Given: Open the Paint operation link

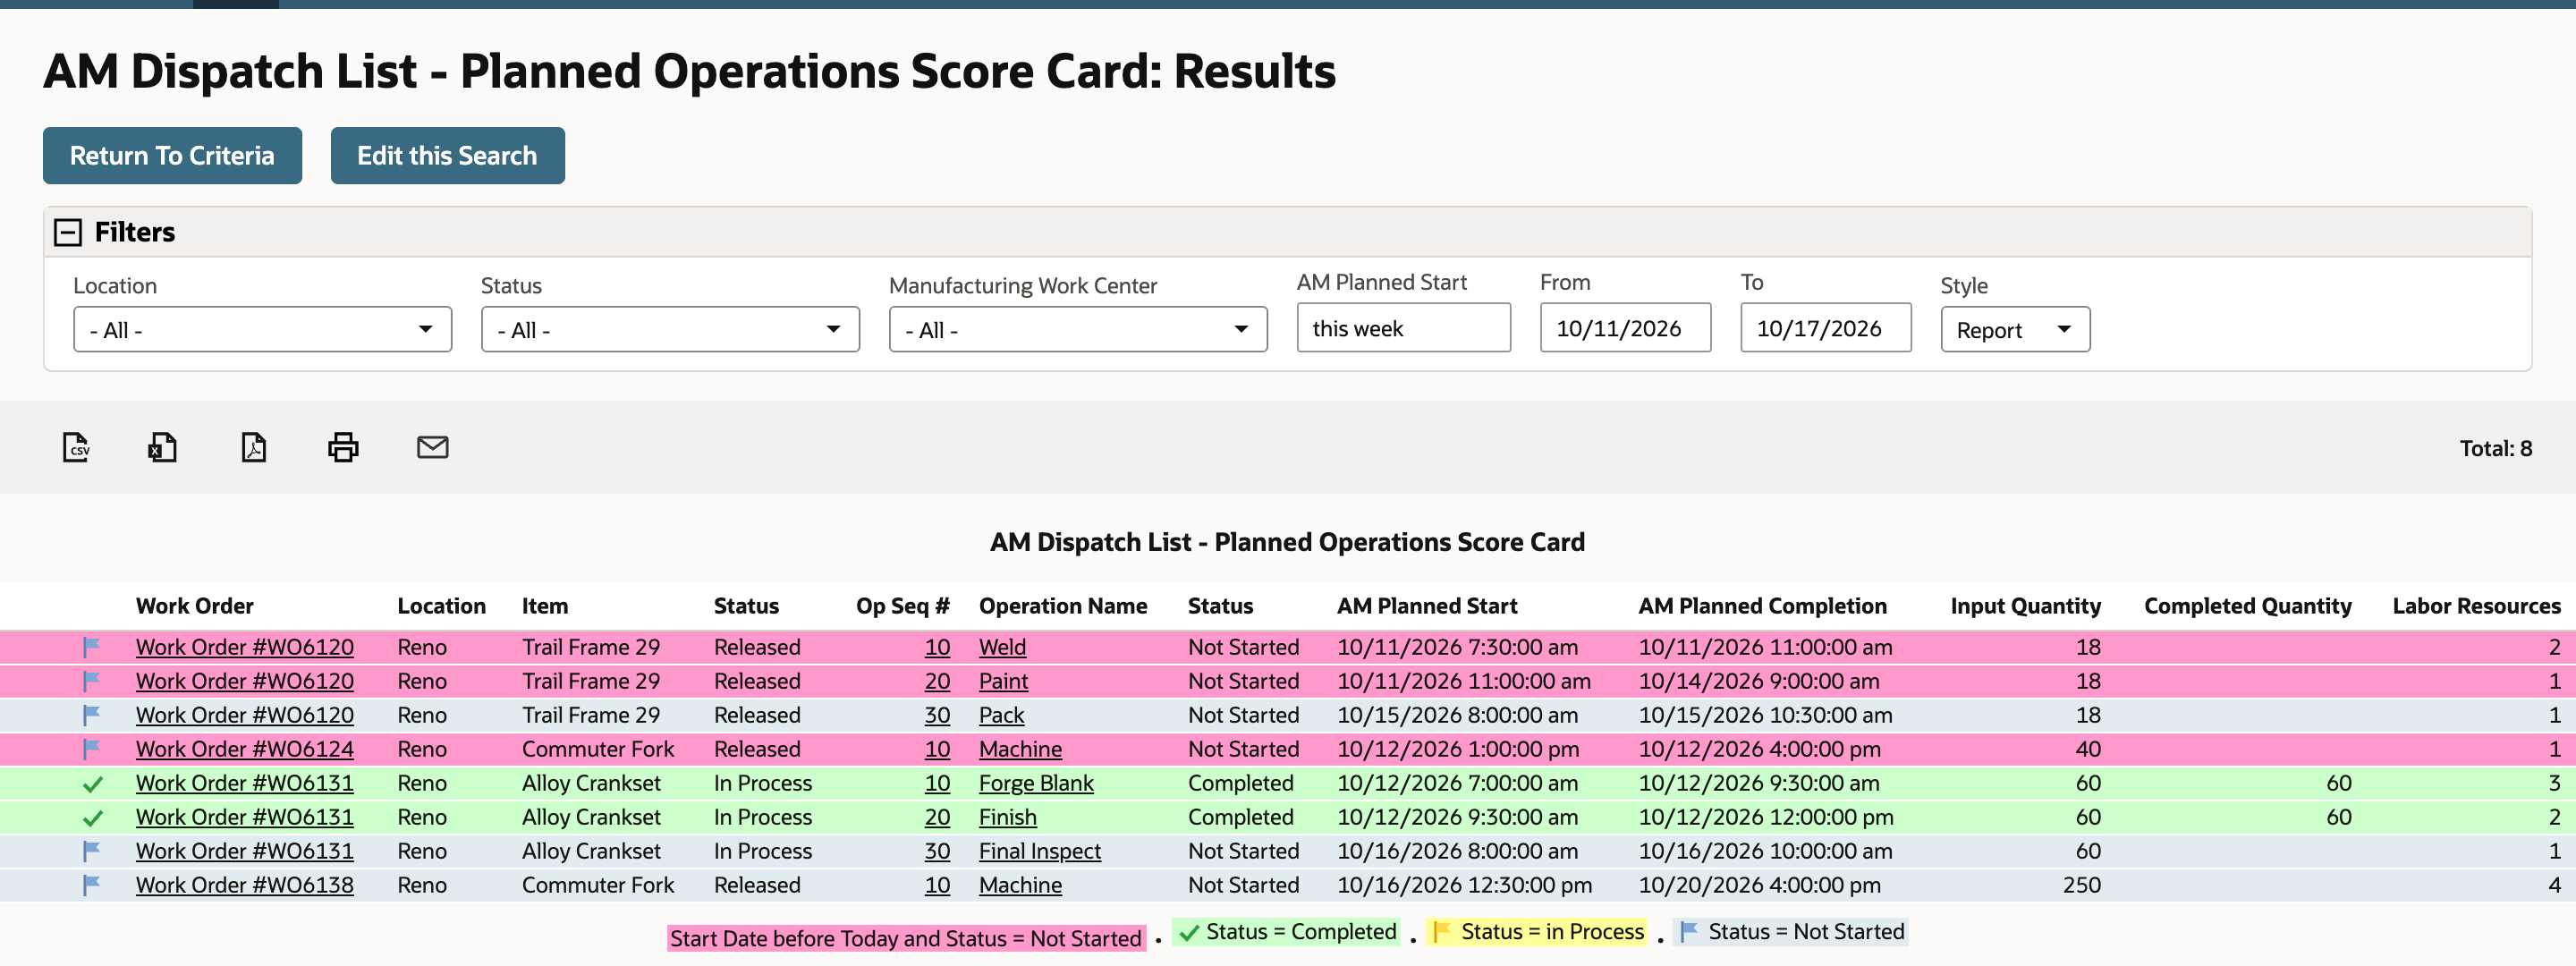Looking at the screenshot, I should coord(1003,681).
